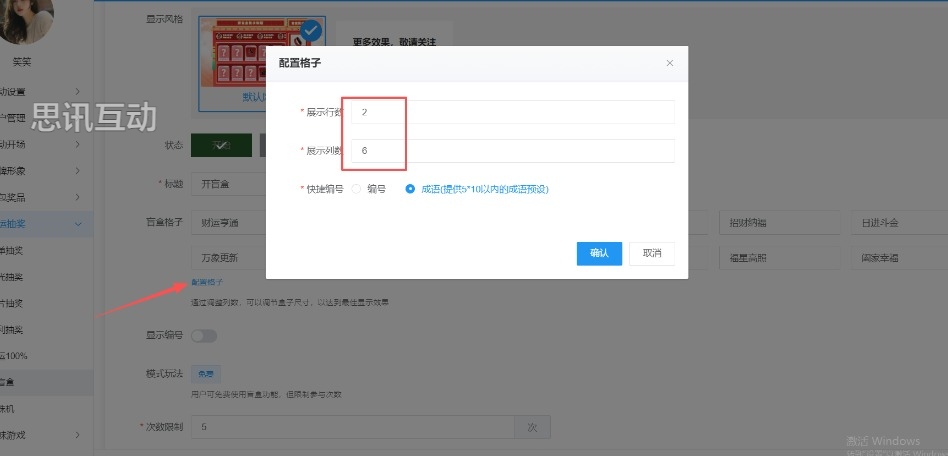Click the 展示行数 input field

point(512,113)
